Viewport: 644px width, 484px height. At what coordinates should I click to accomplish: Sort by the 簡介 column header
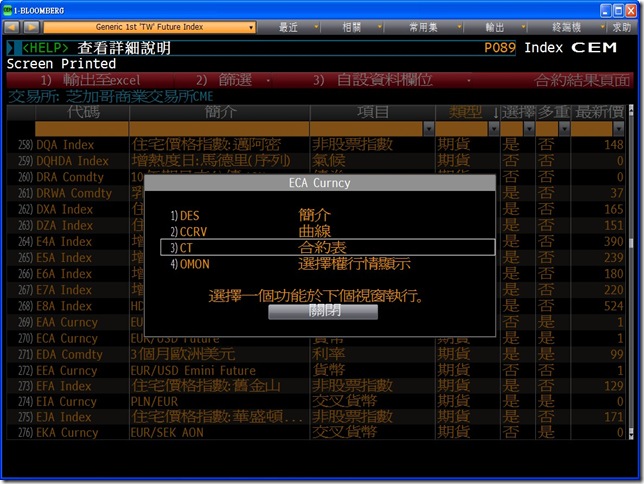[220, 112]
